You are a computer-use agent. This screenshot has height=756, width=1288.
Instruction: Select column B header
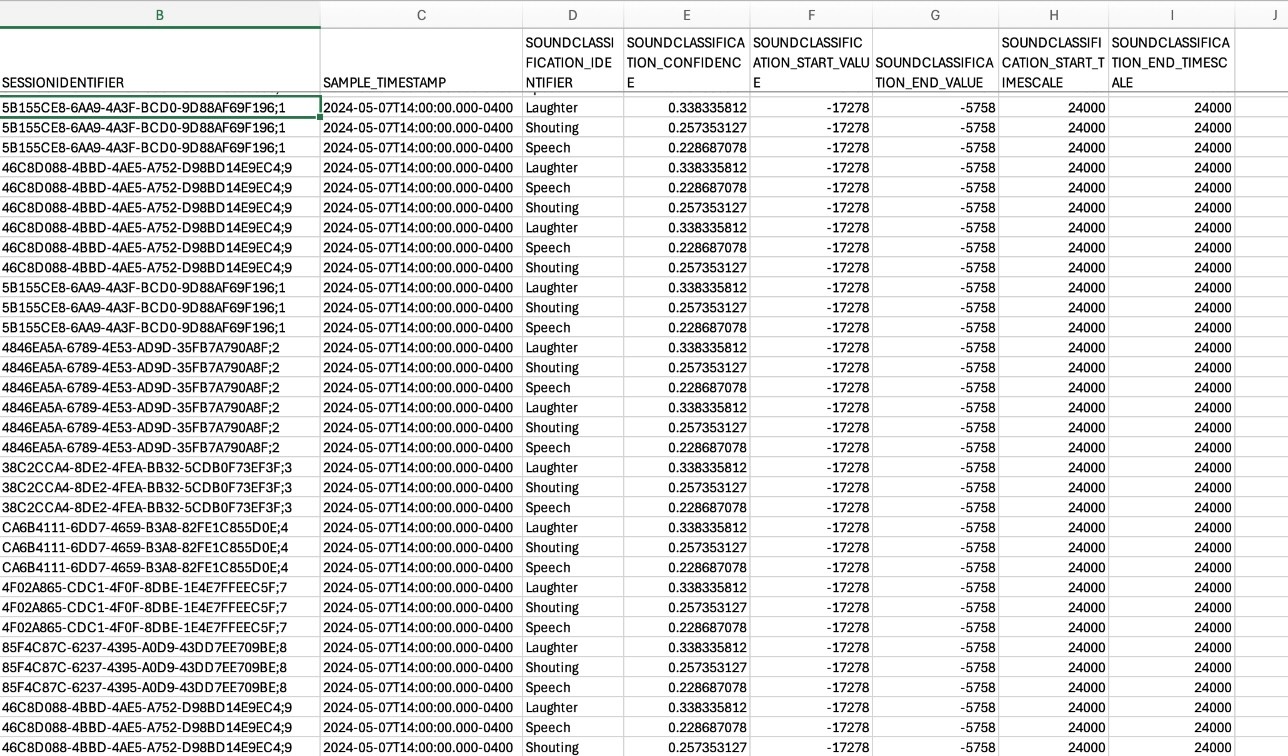[x=160, y=14]
